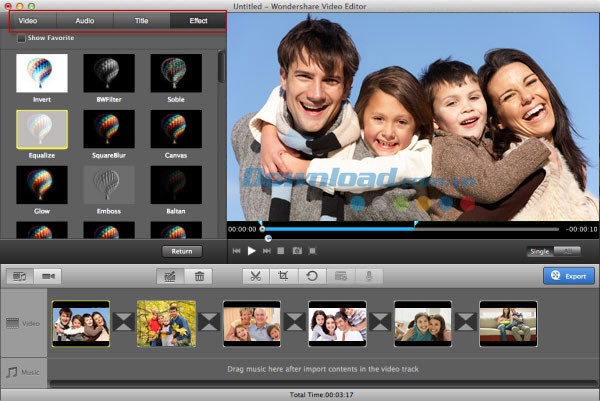
Task: Select the first timeline clip
Action: point(81,324)
